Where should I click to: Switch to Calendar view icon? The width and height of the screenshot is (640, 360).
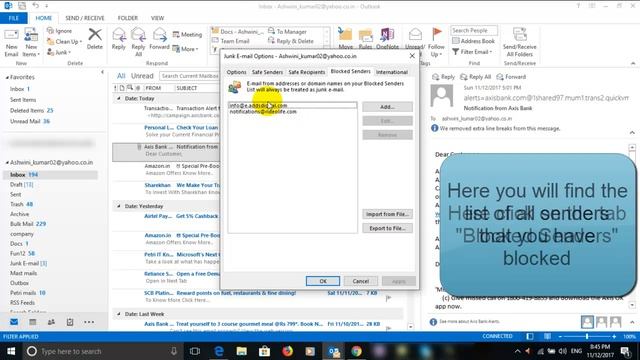click(33, 322)
